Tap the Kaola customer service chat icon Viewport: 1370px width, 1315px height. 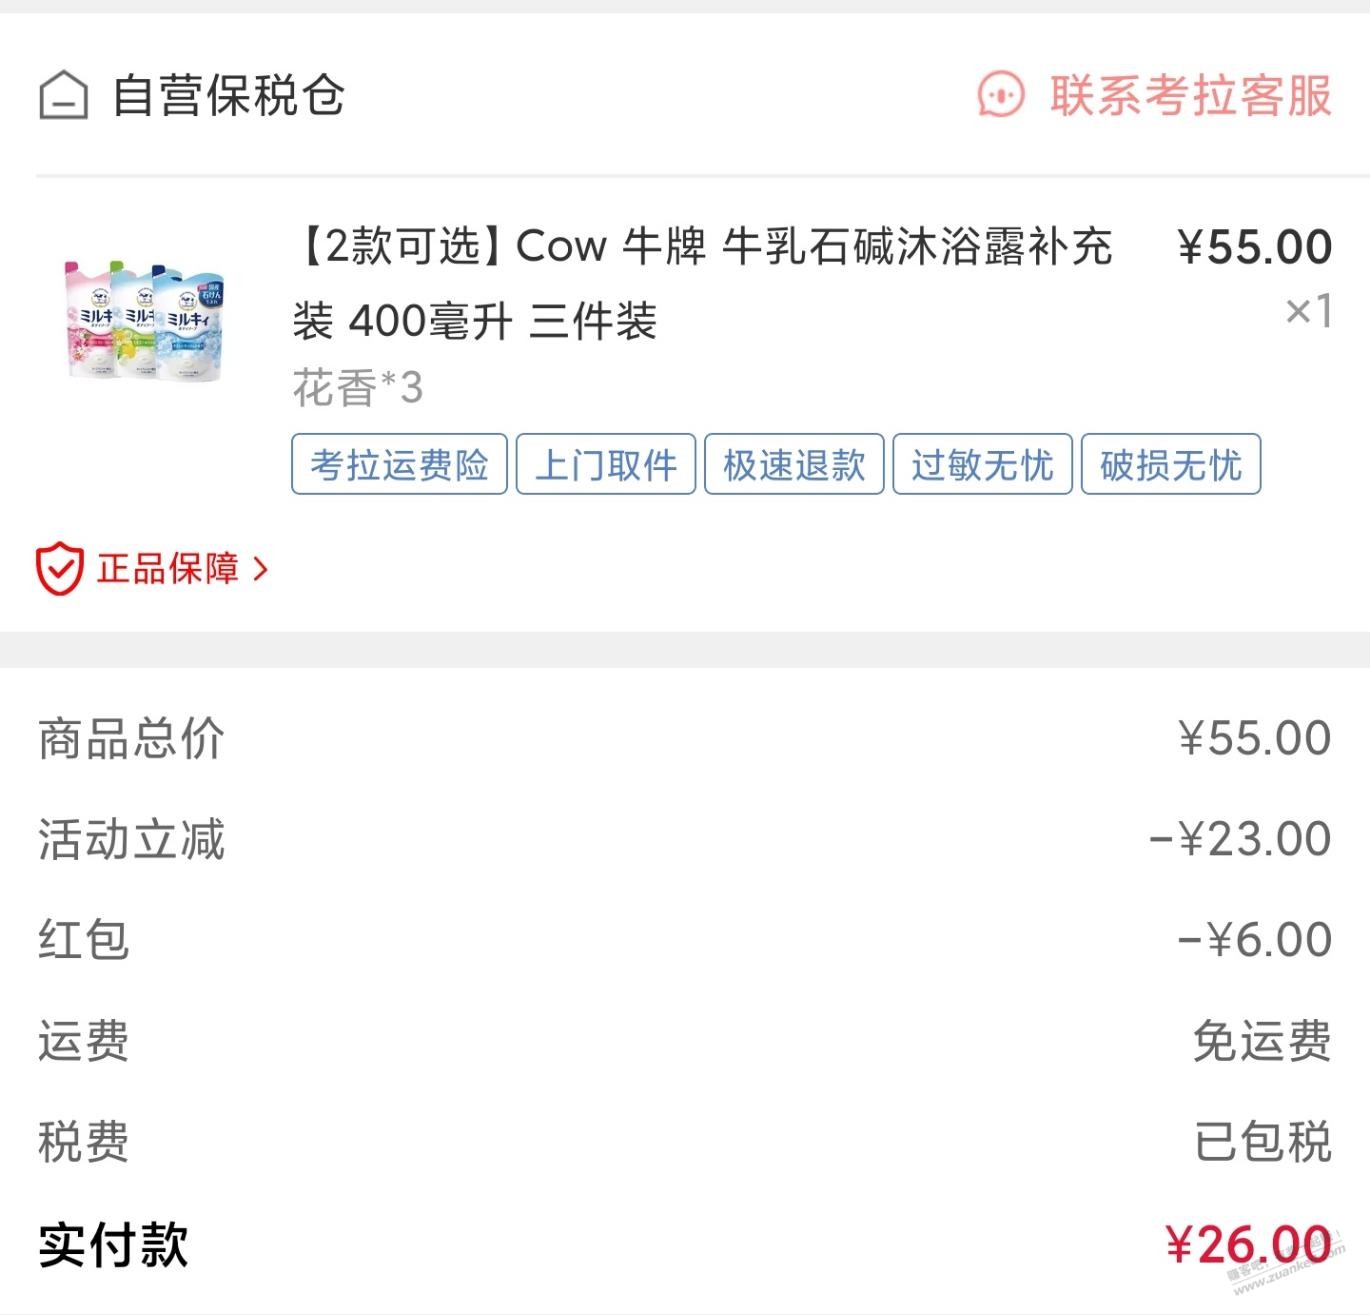1001,95
